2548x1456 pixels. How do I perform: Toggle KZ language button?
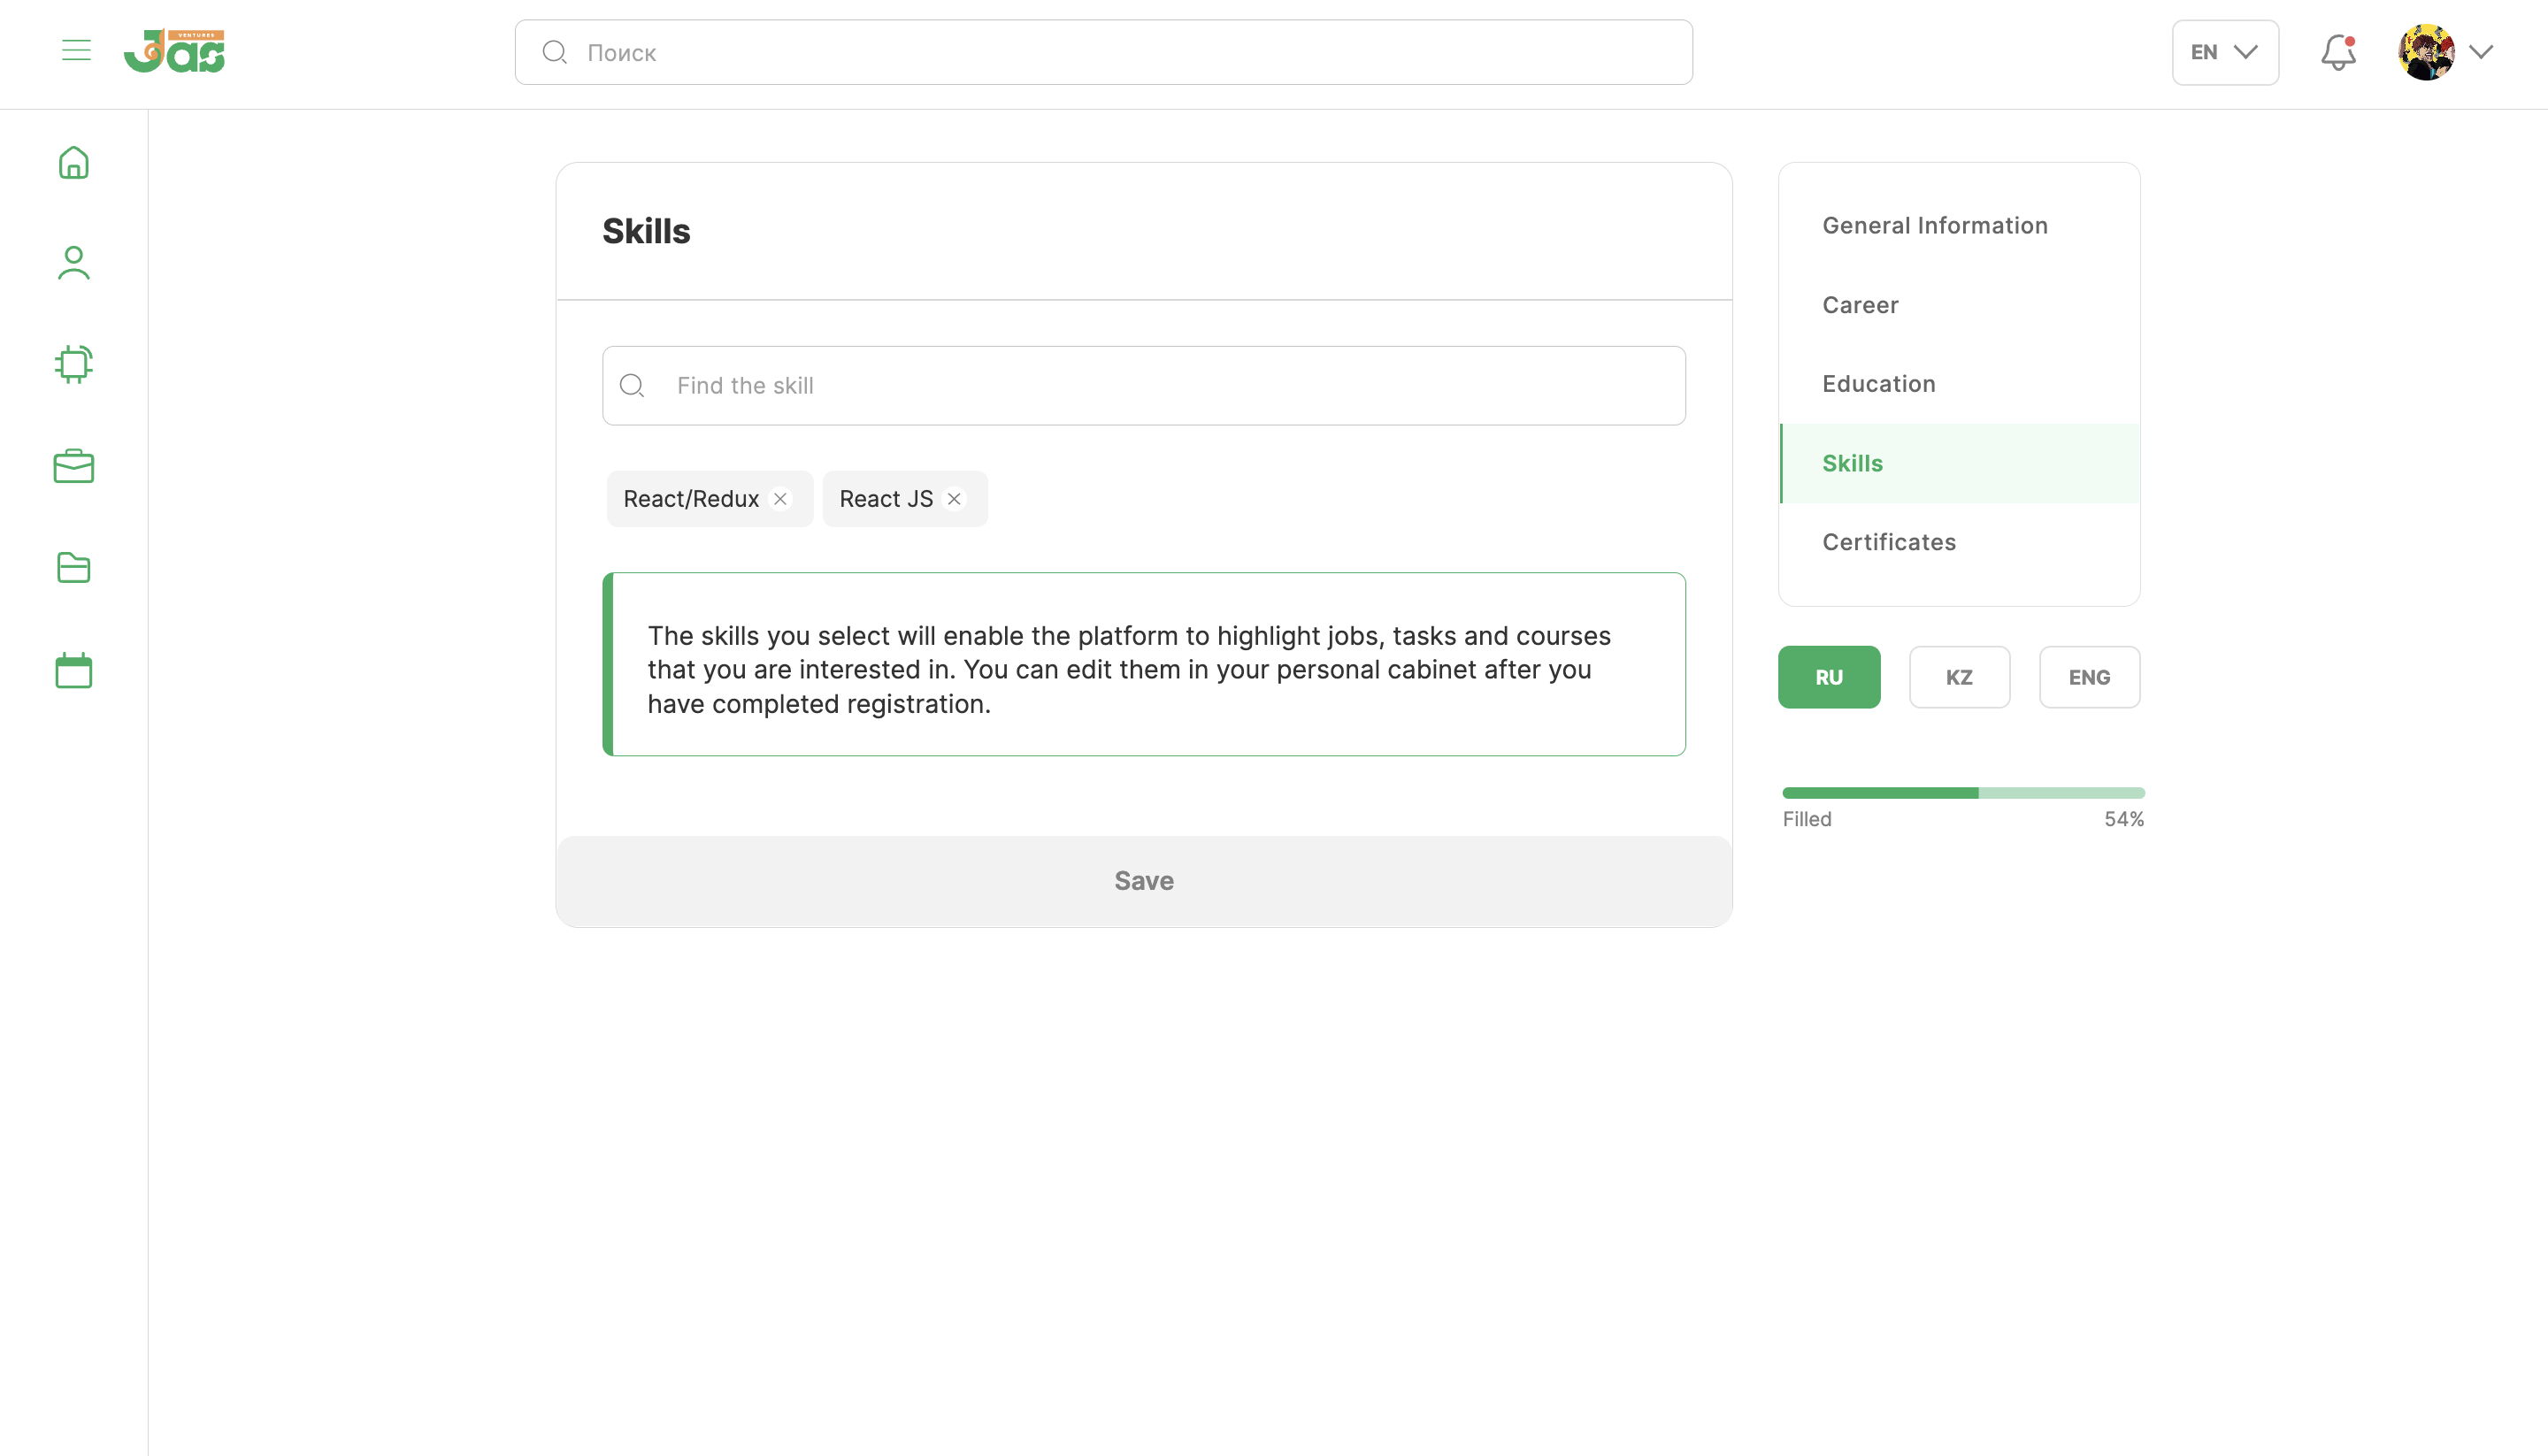coord(1958,676)
